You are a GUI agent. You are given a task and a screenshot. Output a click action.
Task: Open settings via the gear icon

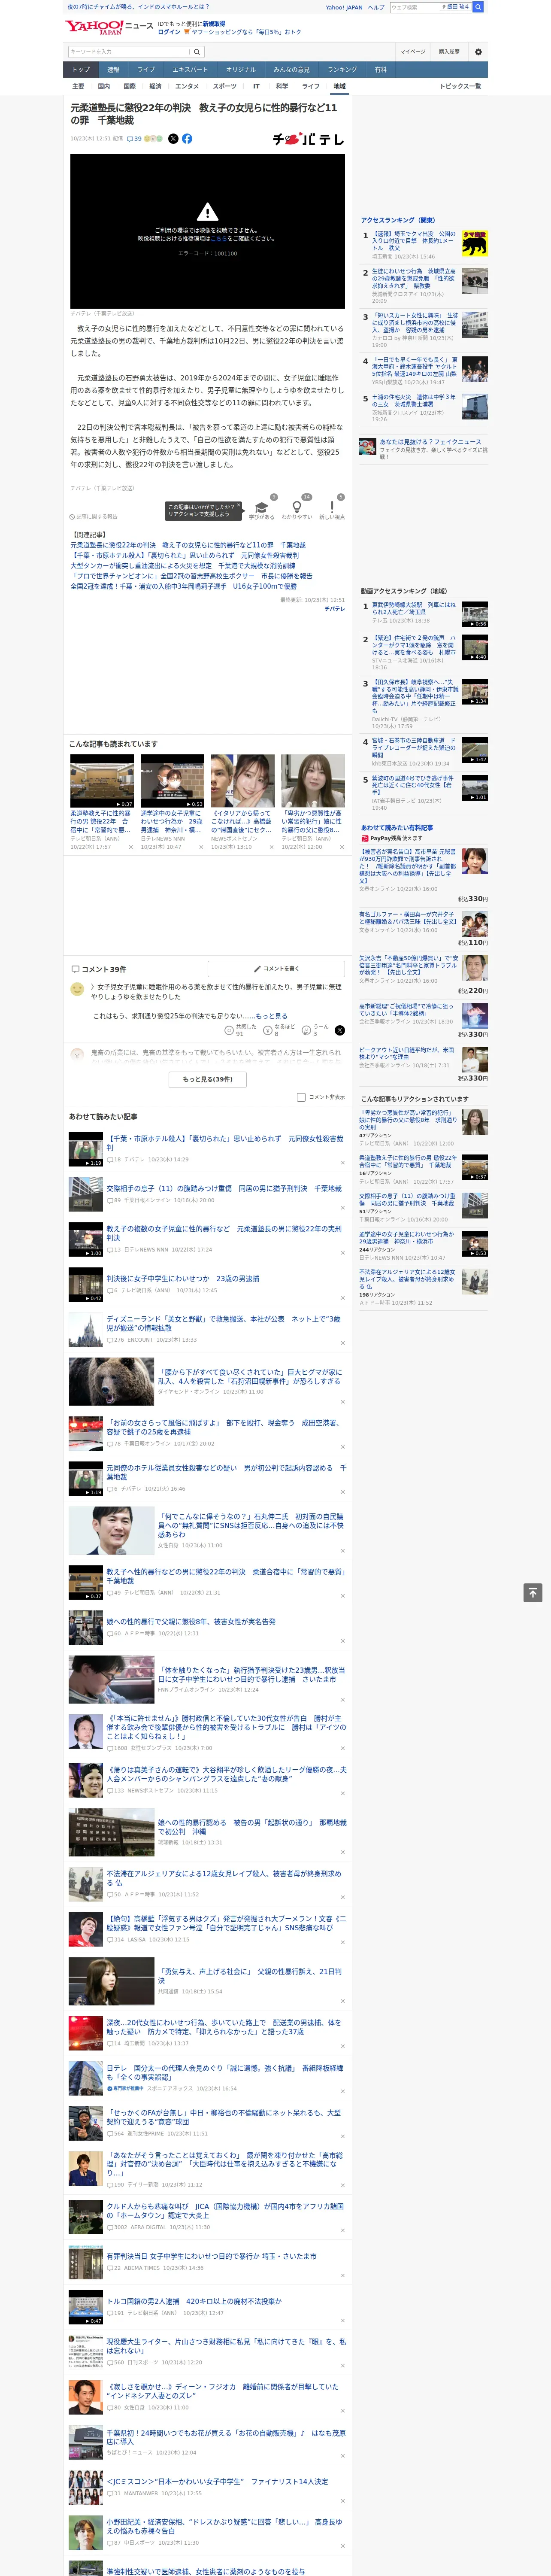(x=478, y=51)
